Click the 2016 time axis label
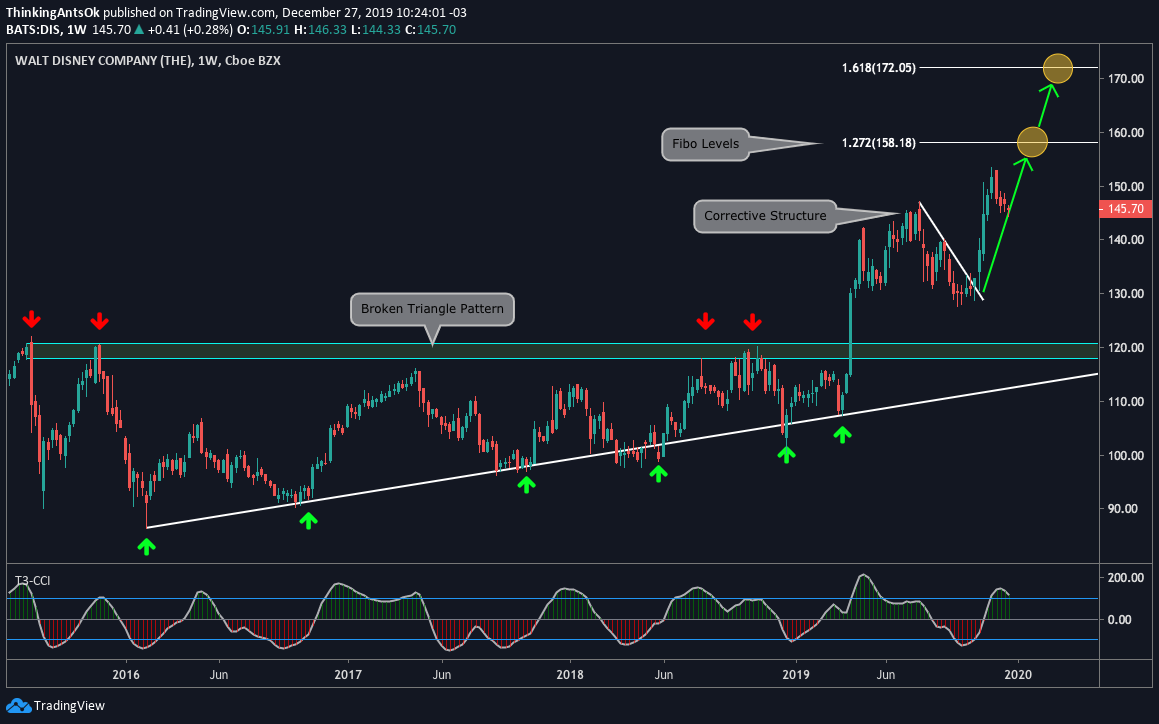Screen dimensions: 1159x724 coord(126,674)
